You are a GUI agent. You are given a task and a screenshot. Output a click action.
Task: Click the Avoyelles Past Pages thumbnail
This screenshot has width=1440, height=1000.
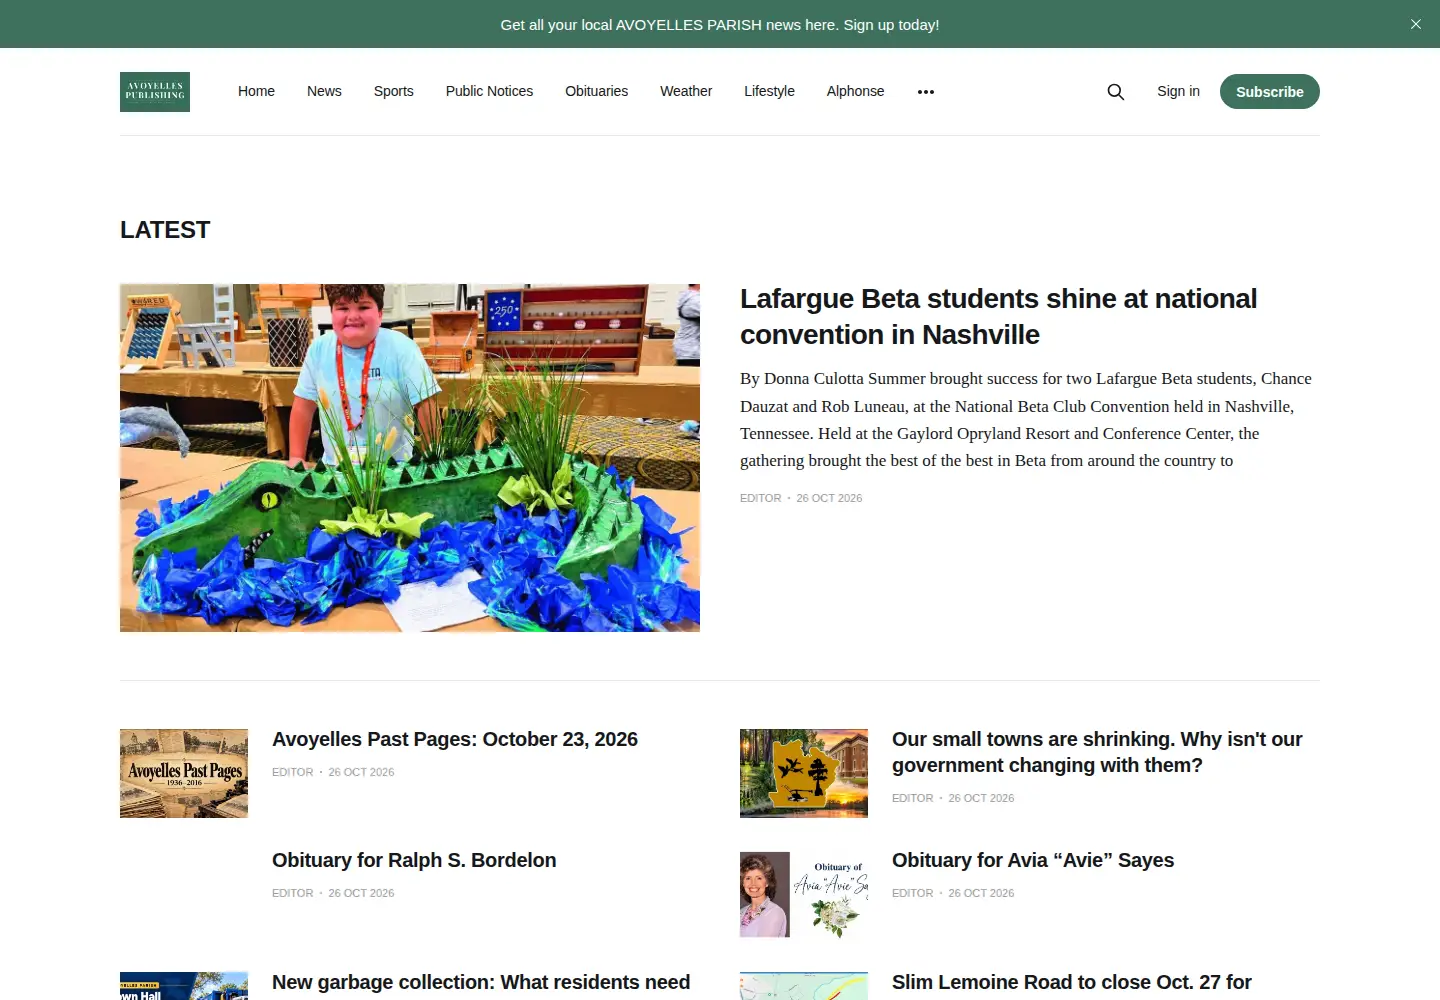pos(184,773)
